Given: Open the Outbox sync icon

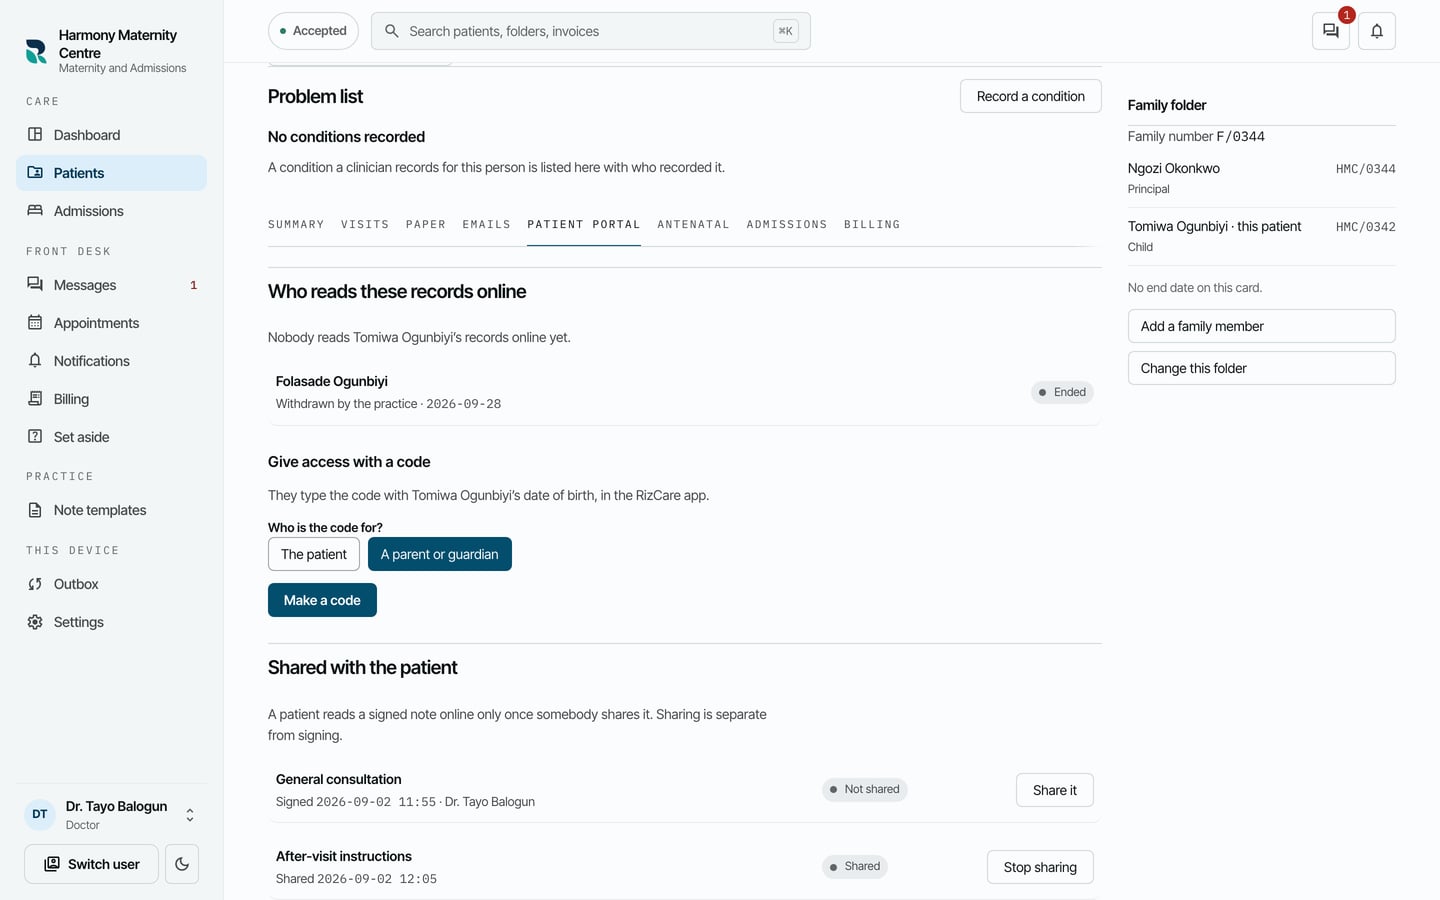Looking at the screenshot, I should pos(35,584).
